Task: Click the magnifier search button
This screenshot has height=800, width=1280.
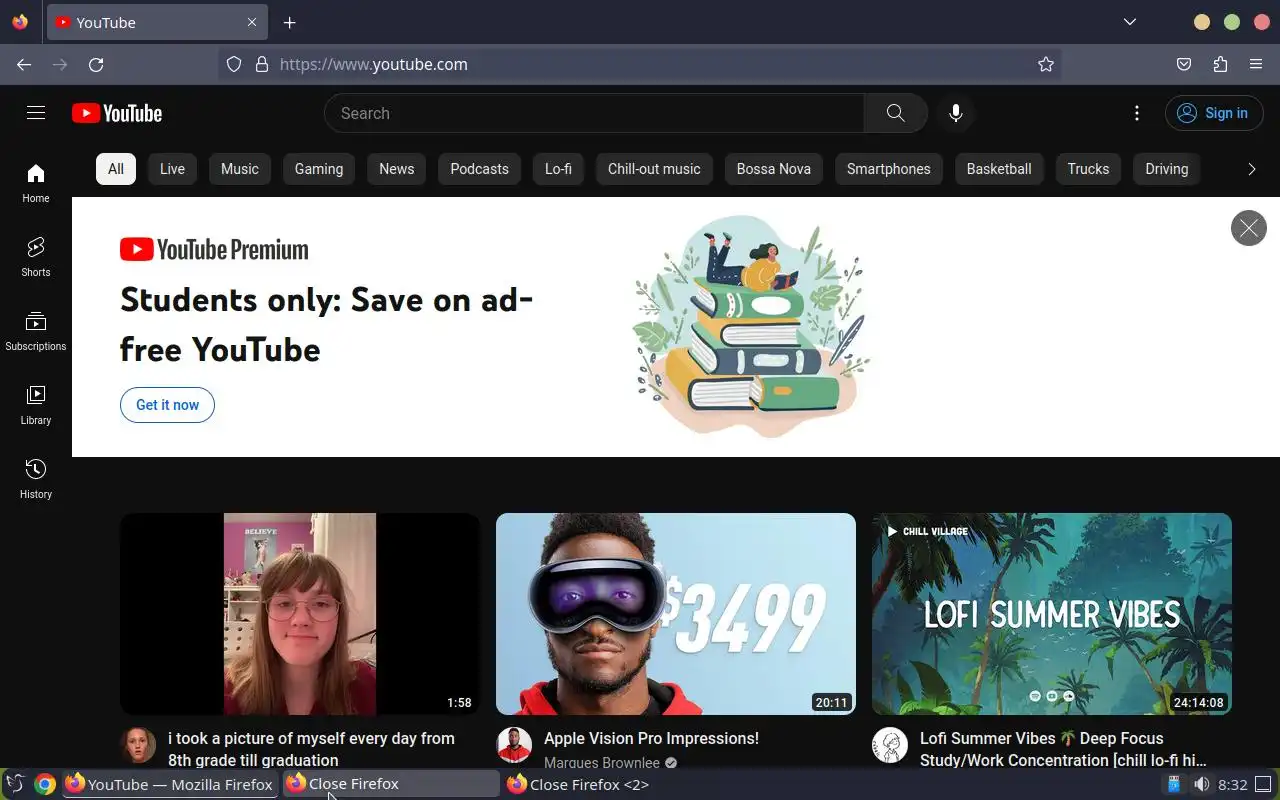Action: 896,113
